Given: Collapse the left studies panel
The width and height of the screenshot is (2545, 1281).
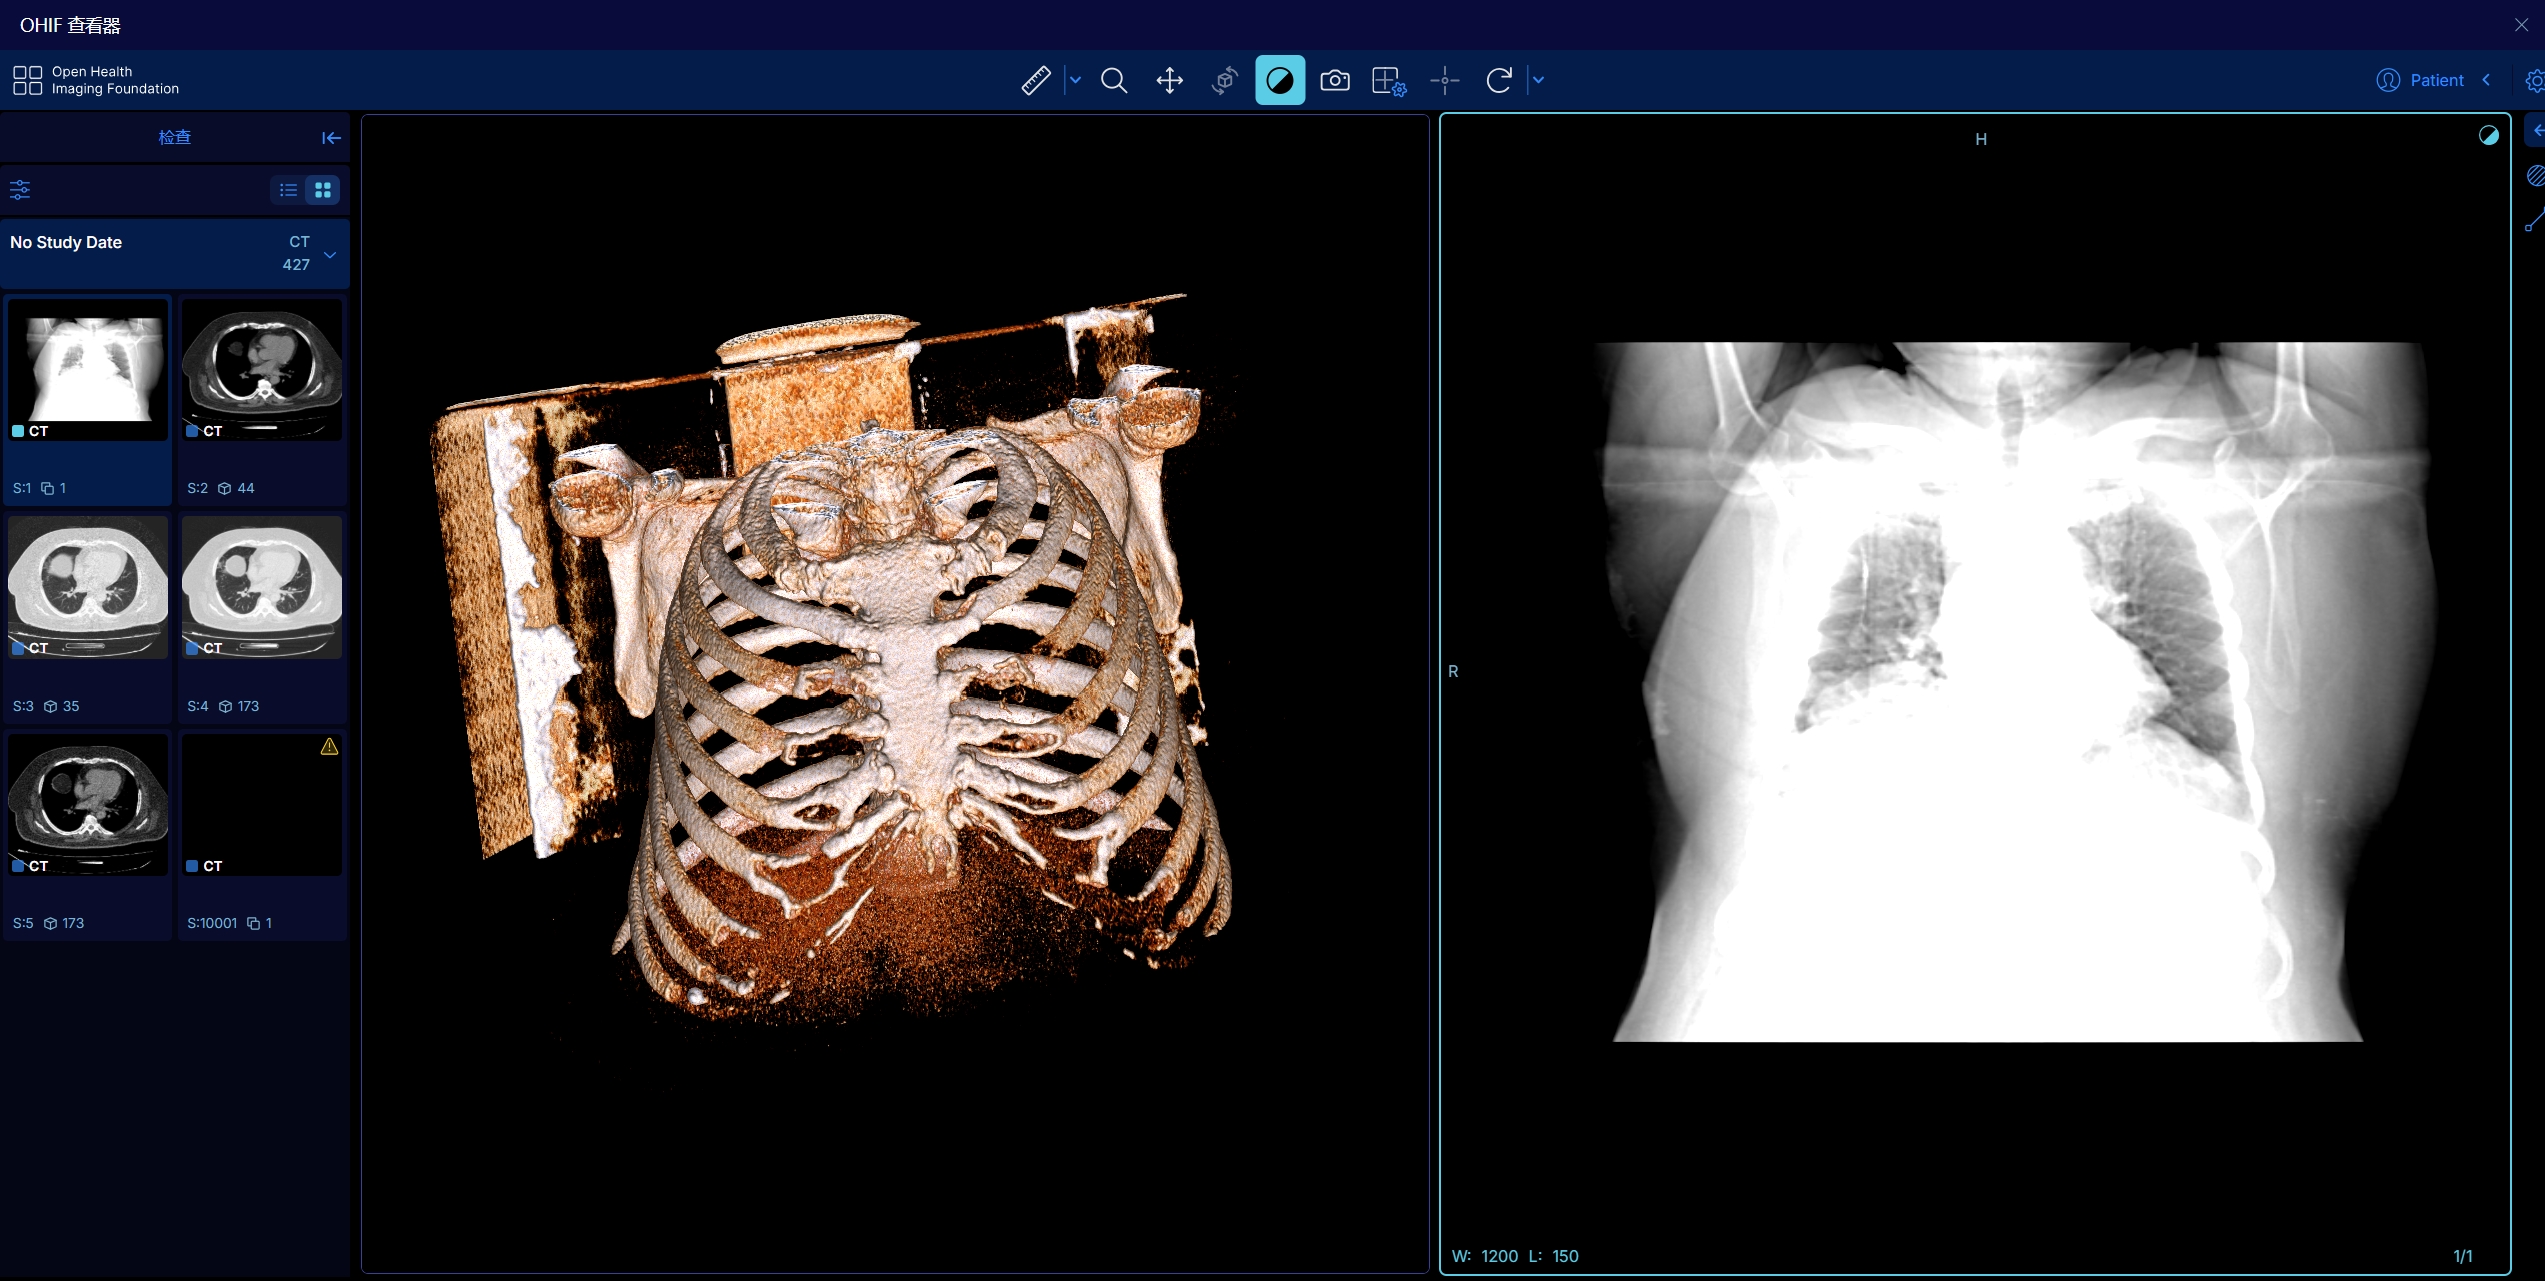Looking at the screenshot, I should pos(331,138).
